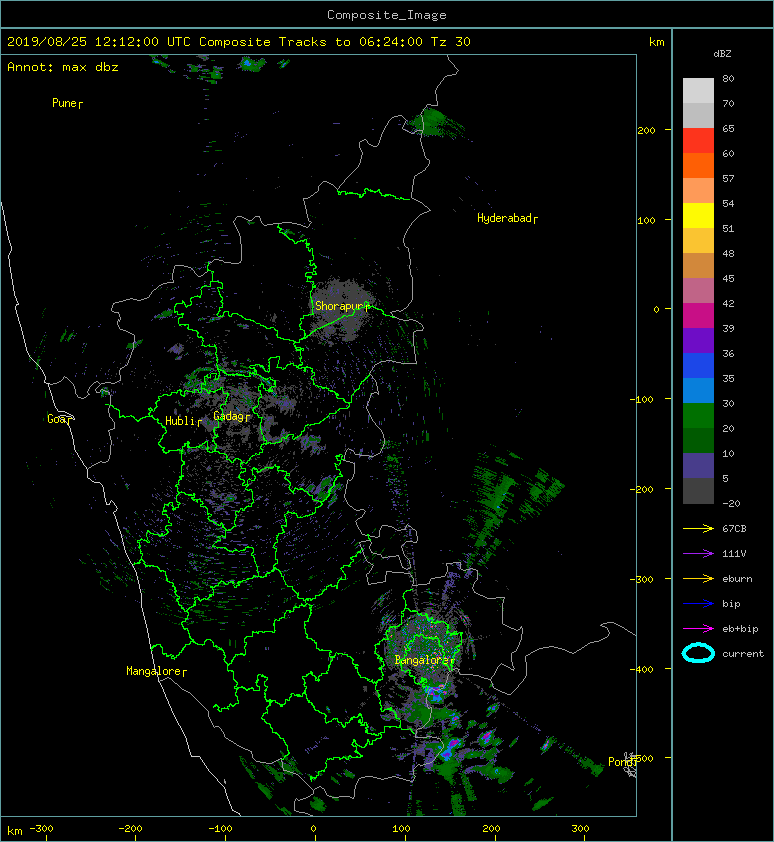774x842 pixels.
Task: Click the -100 tick on the vertical axis
Action: tap(642, 400)
